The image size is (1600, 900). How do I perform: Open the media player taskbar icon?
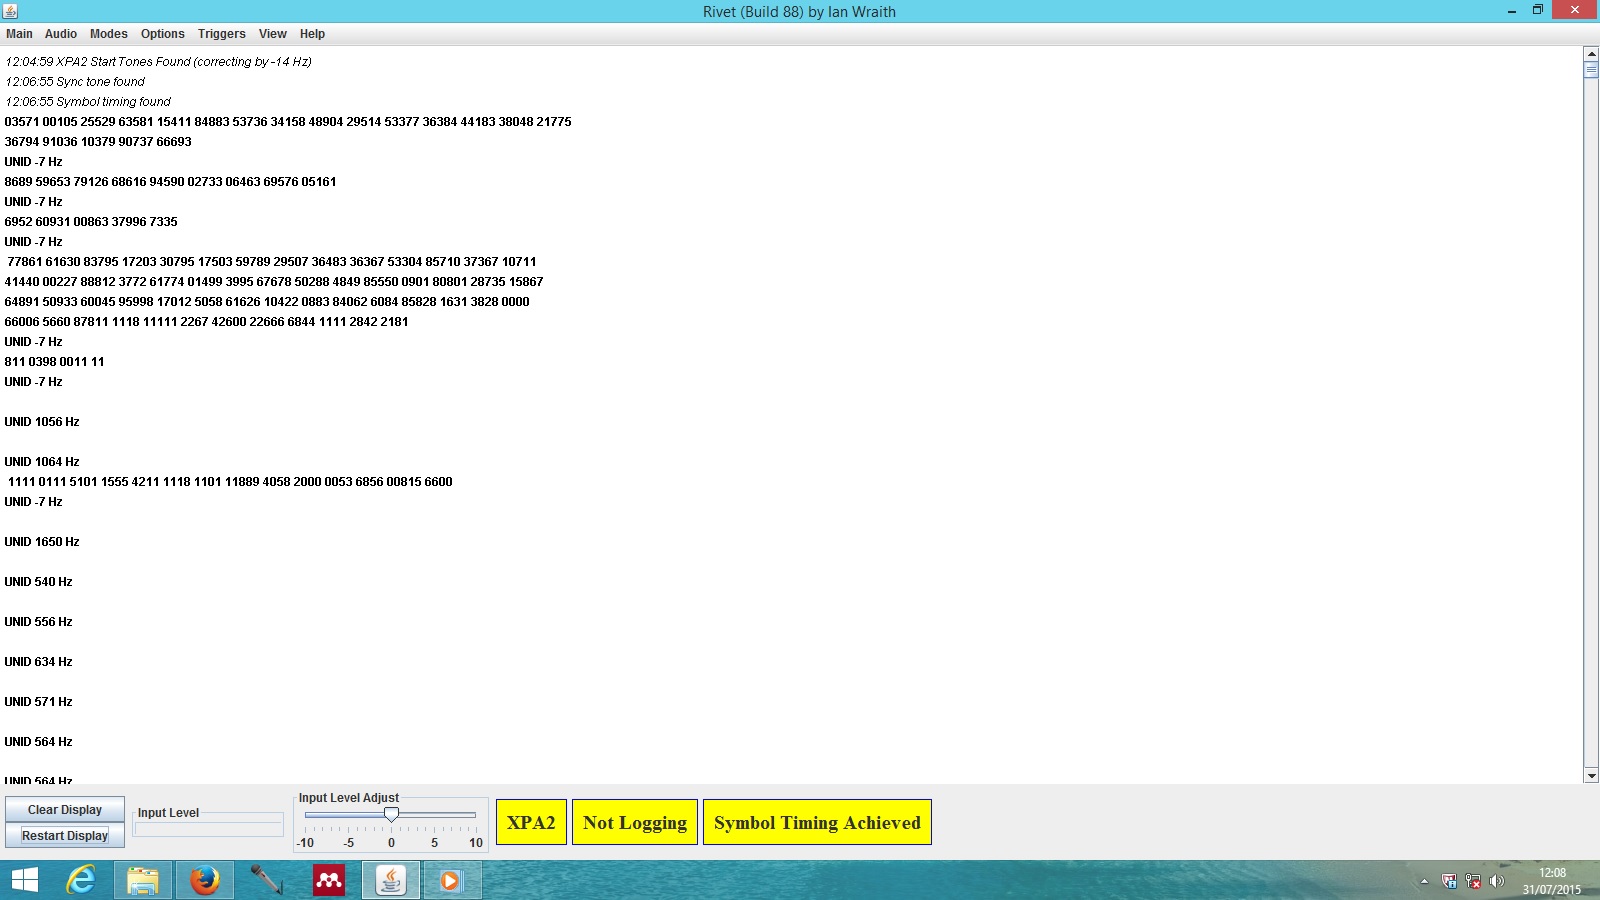(451, 880)
